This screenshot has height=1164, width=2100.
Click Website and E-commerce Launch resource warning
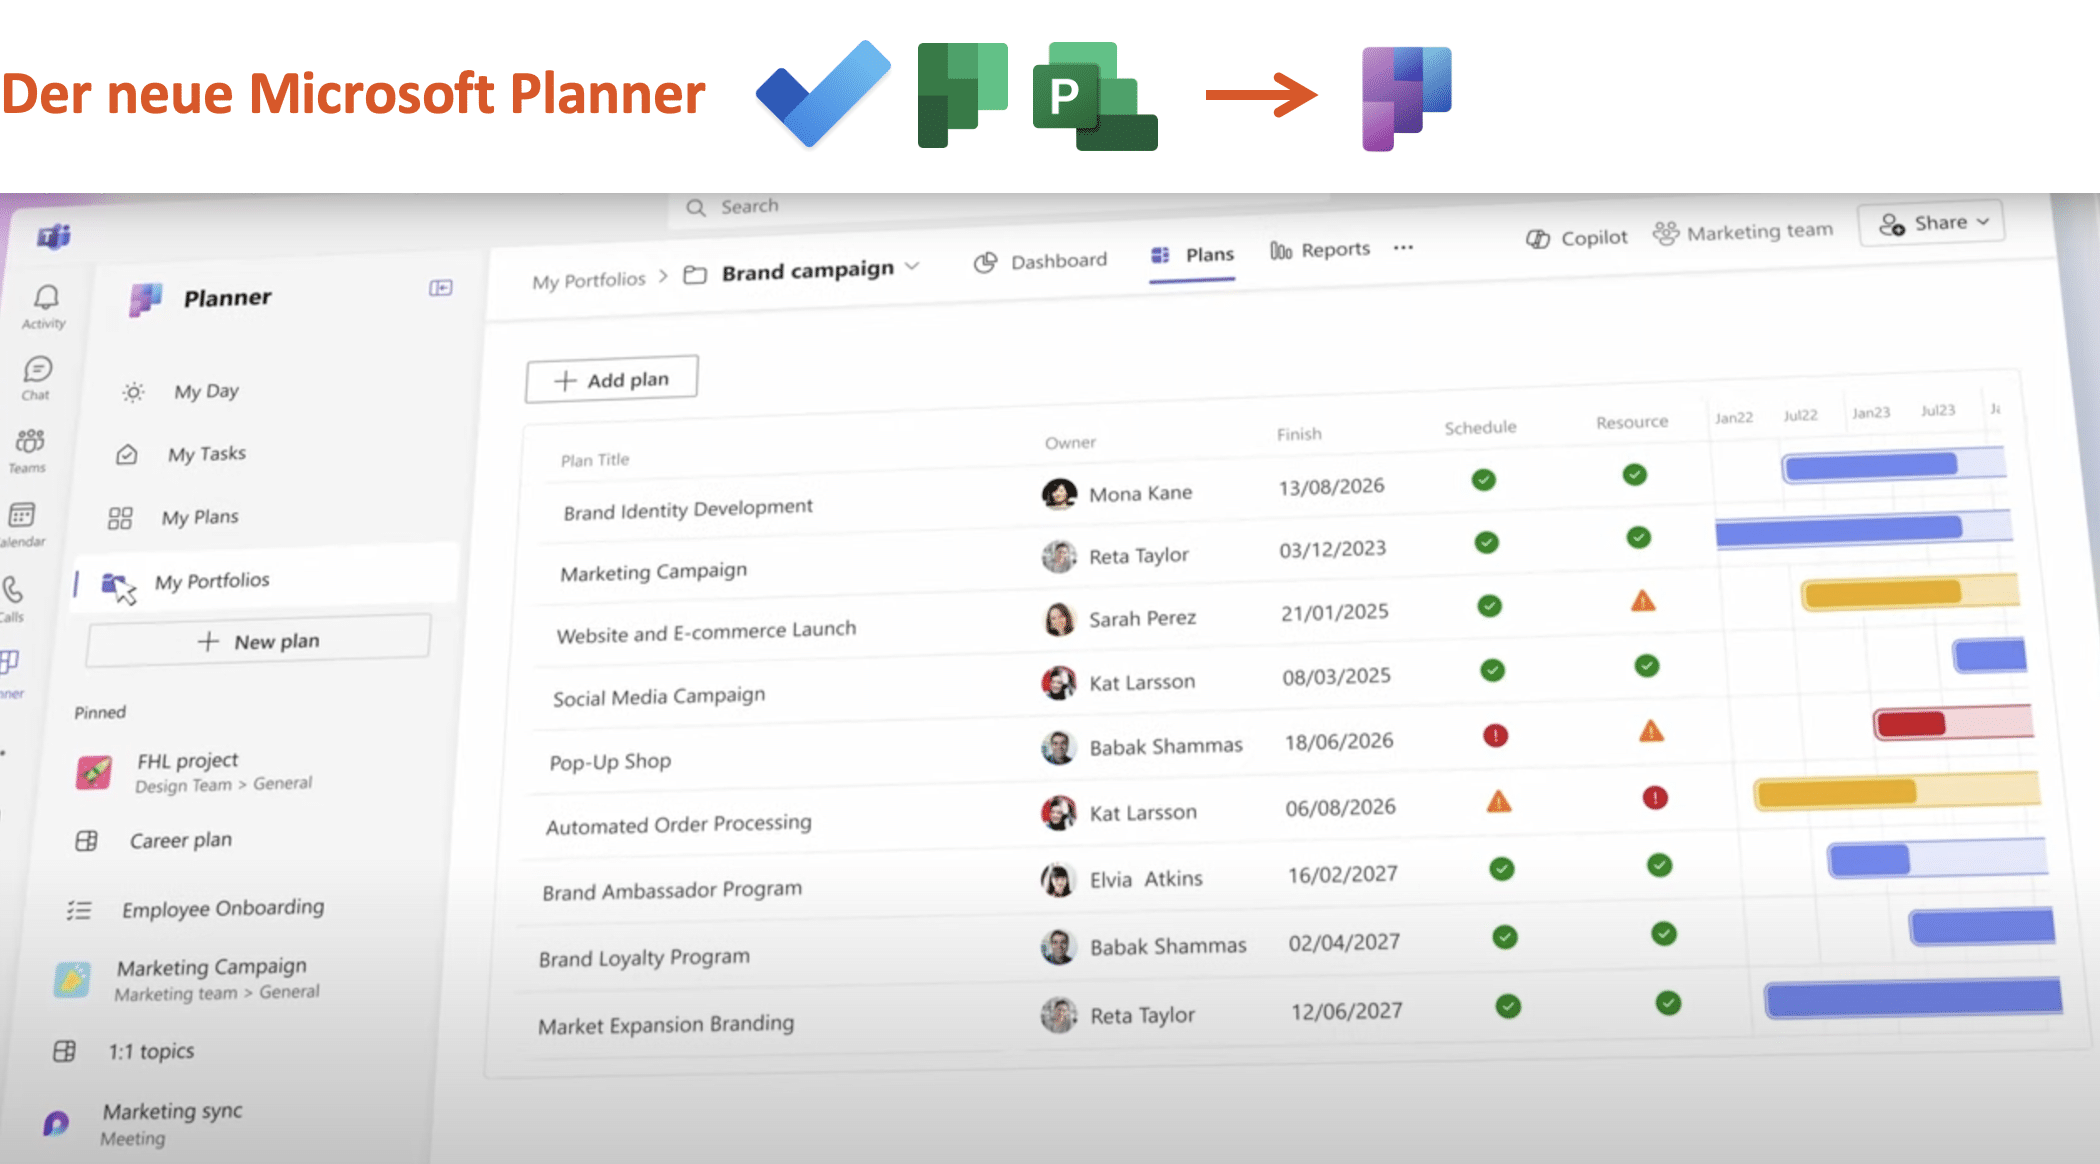[1643, 601]
